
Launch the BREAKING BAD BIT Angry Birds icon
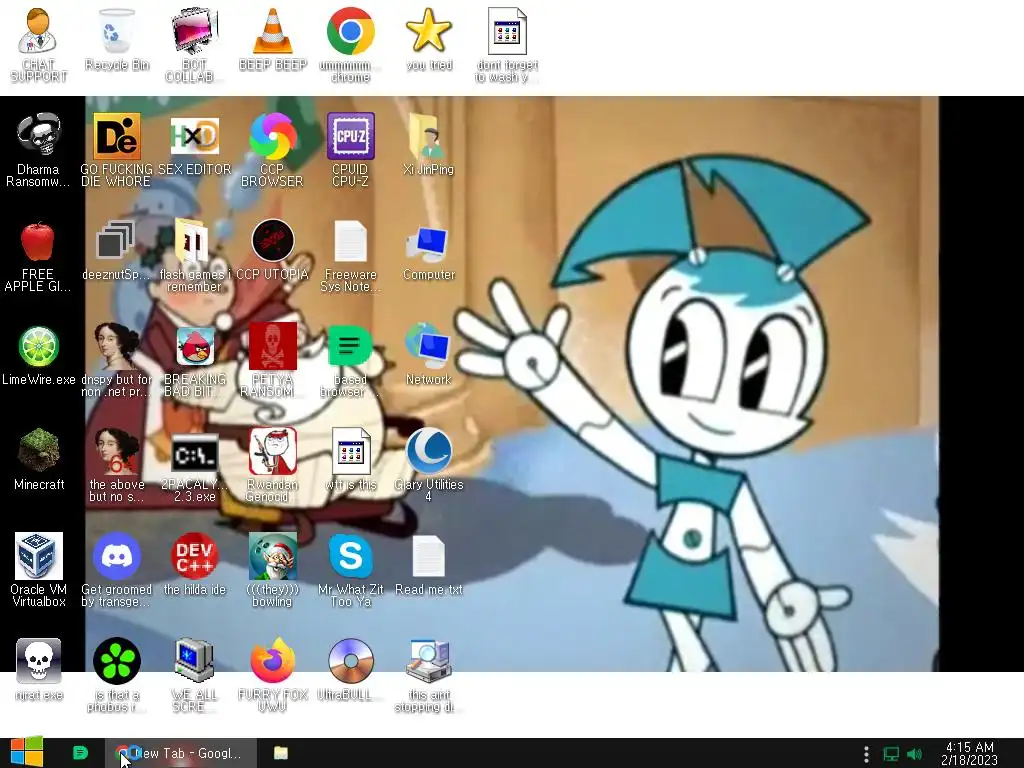coord(195,360)
